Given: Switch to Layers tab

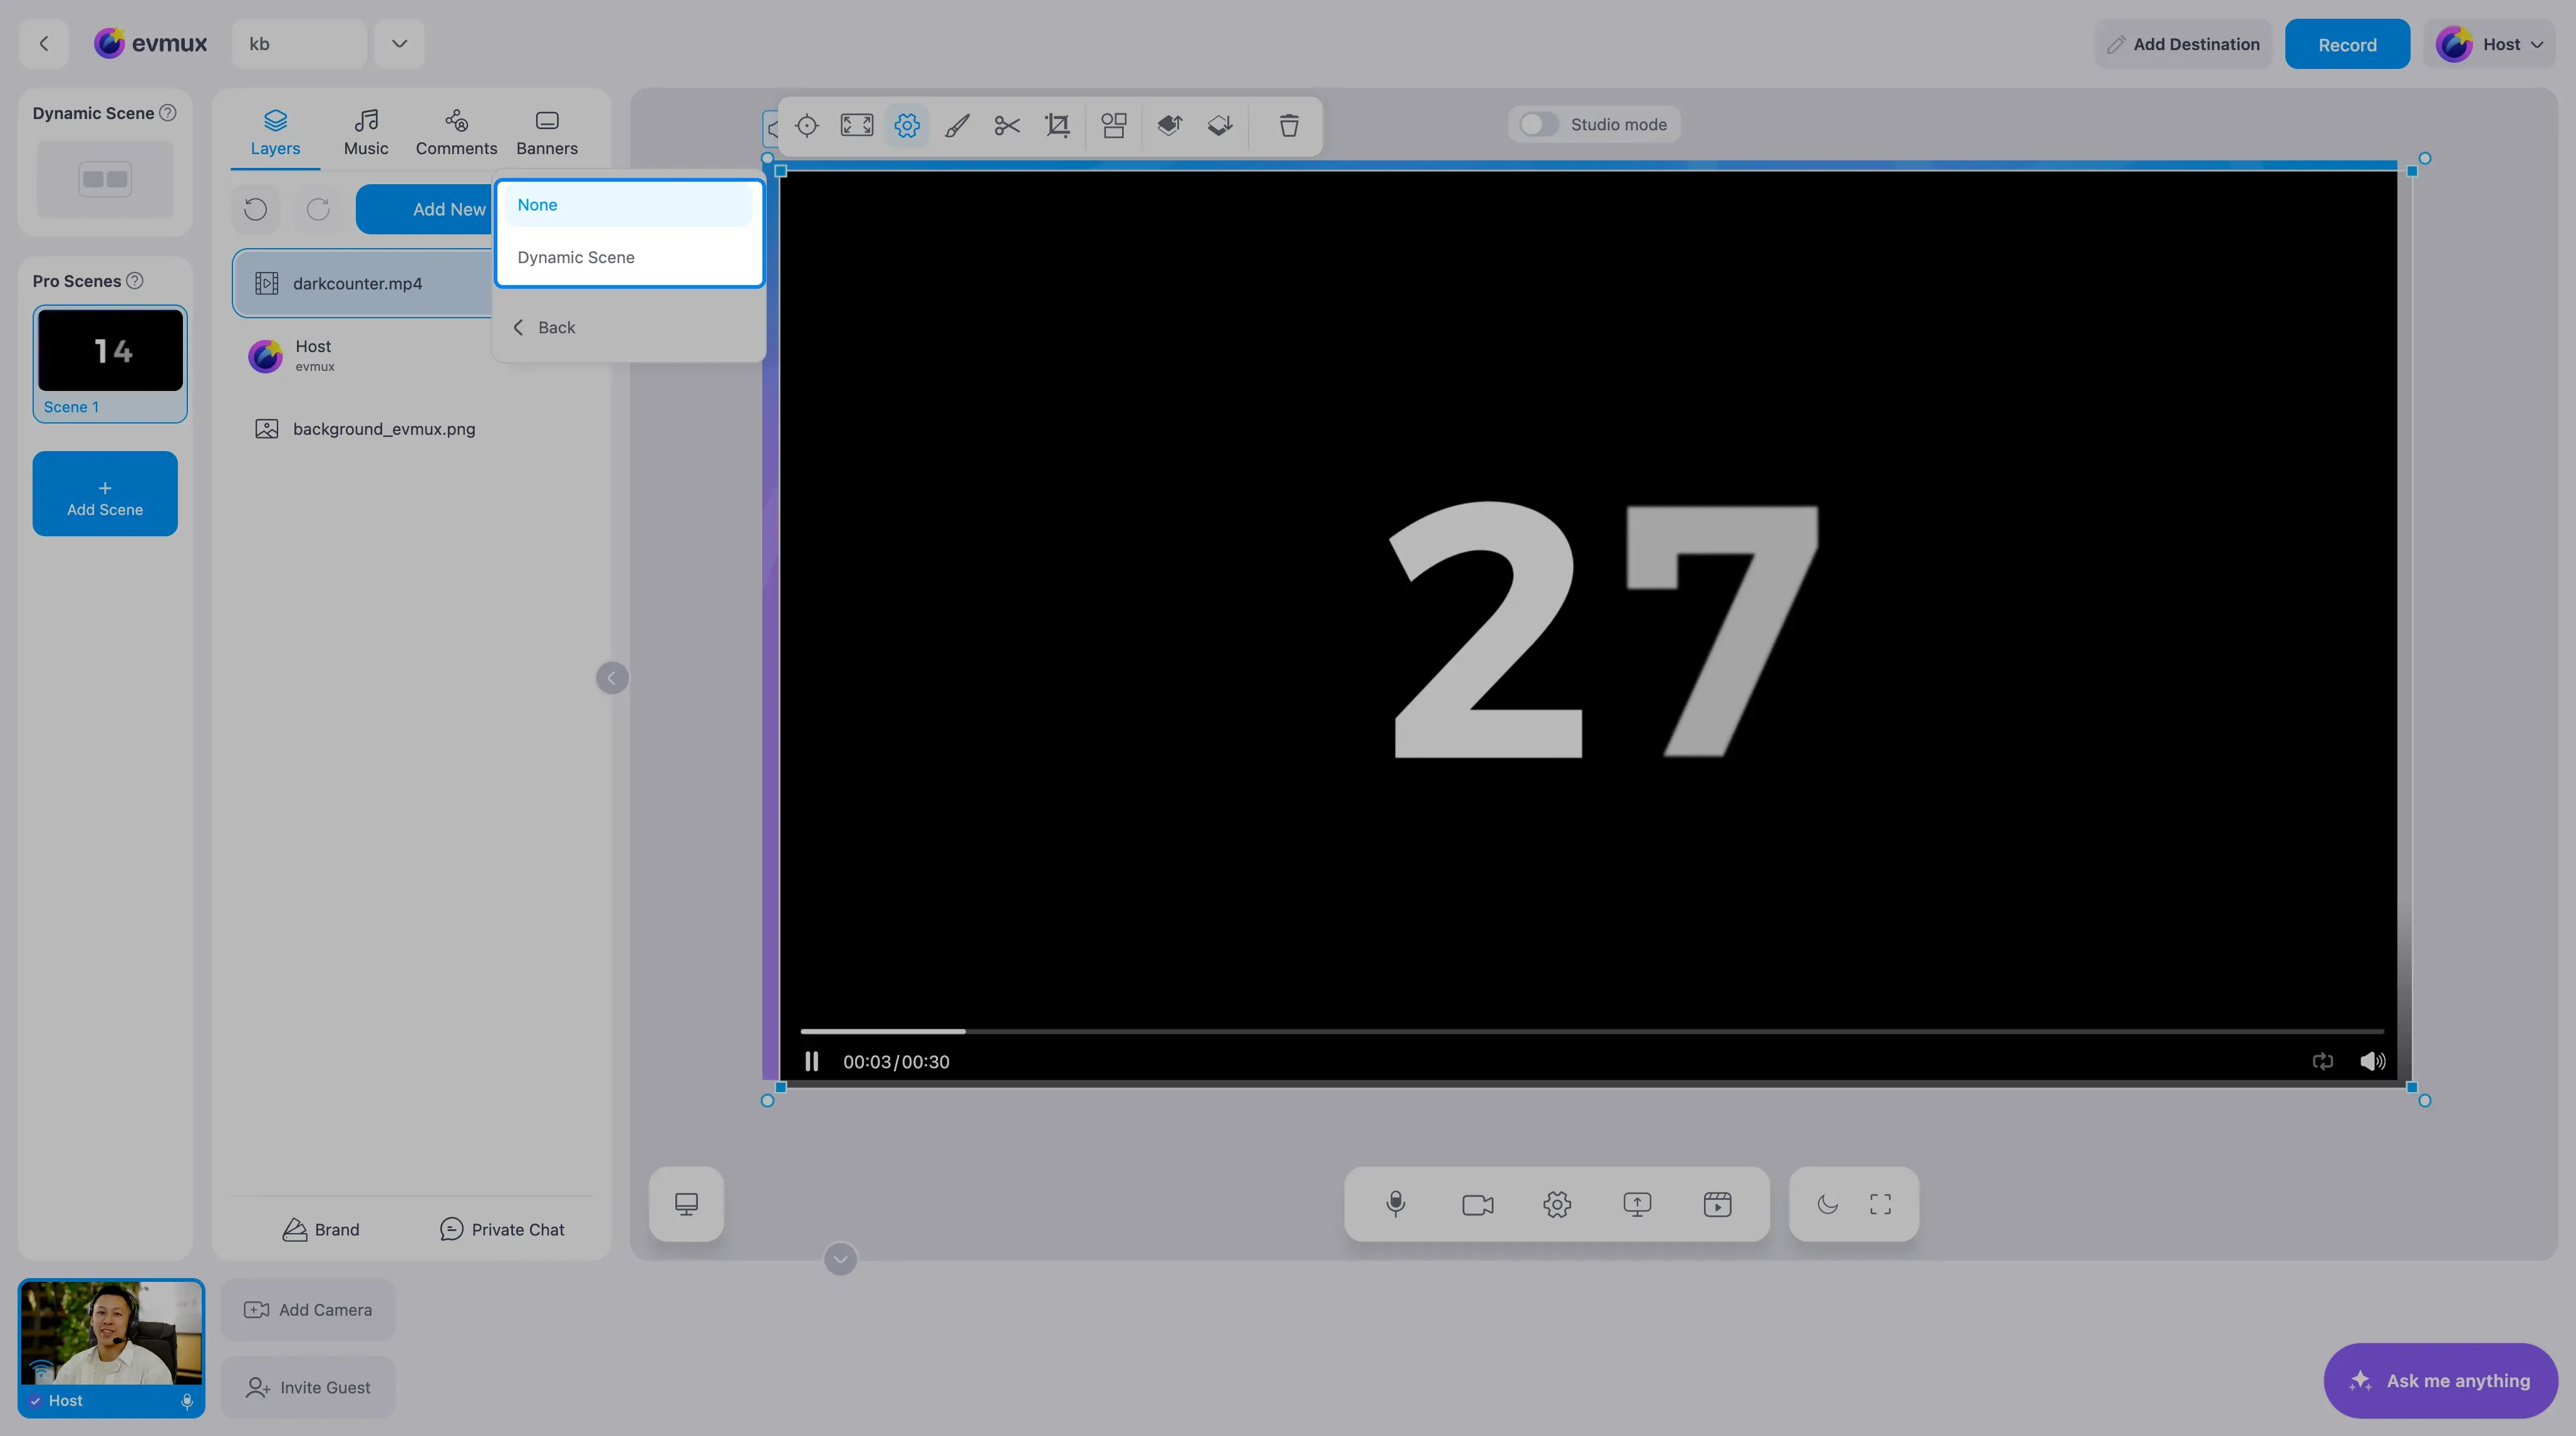Looking at the screenshot, I should coord(275,133).
